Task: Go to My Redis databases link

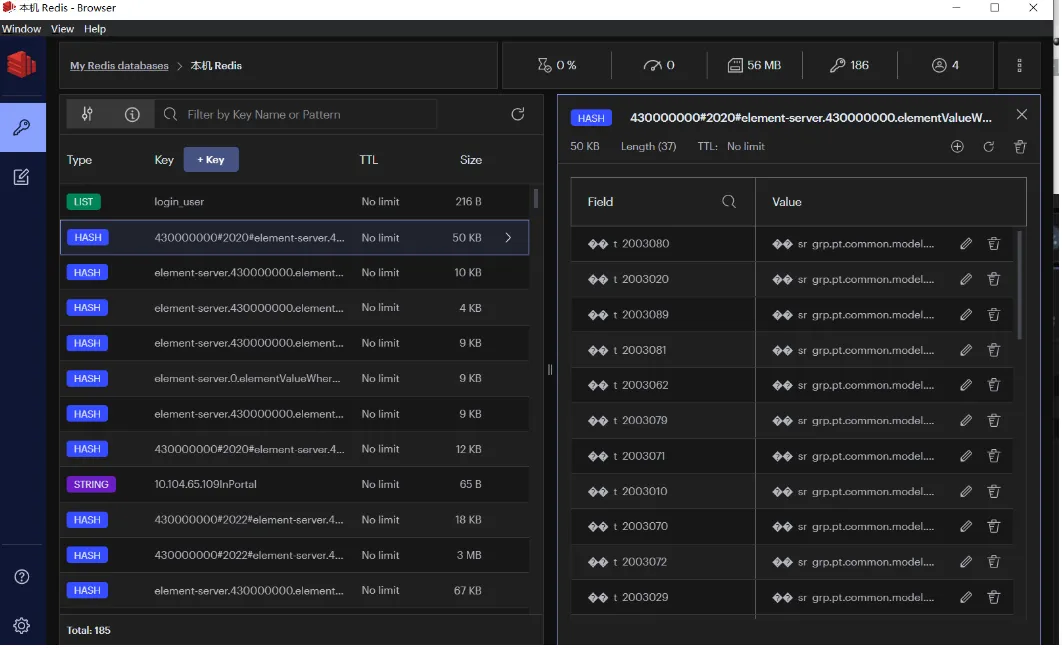Action: point(119,66)
